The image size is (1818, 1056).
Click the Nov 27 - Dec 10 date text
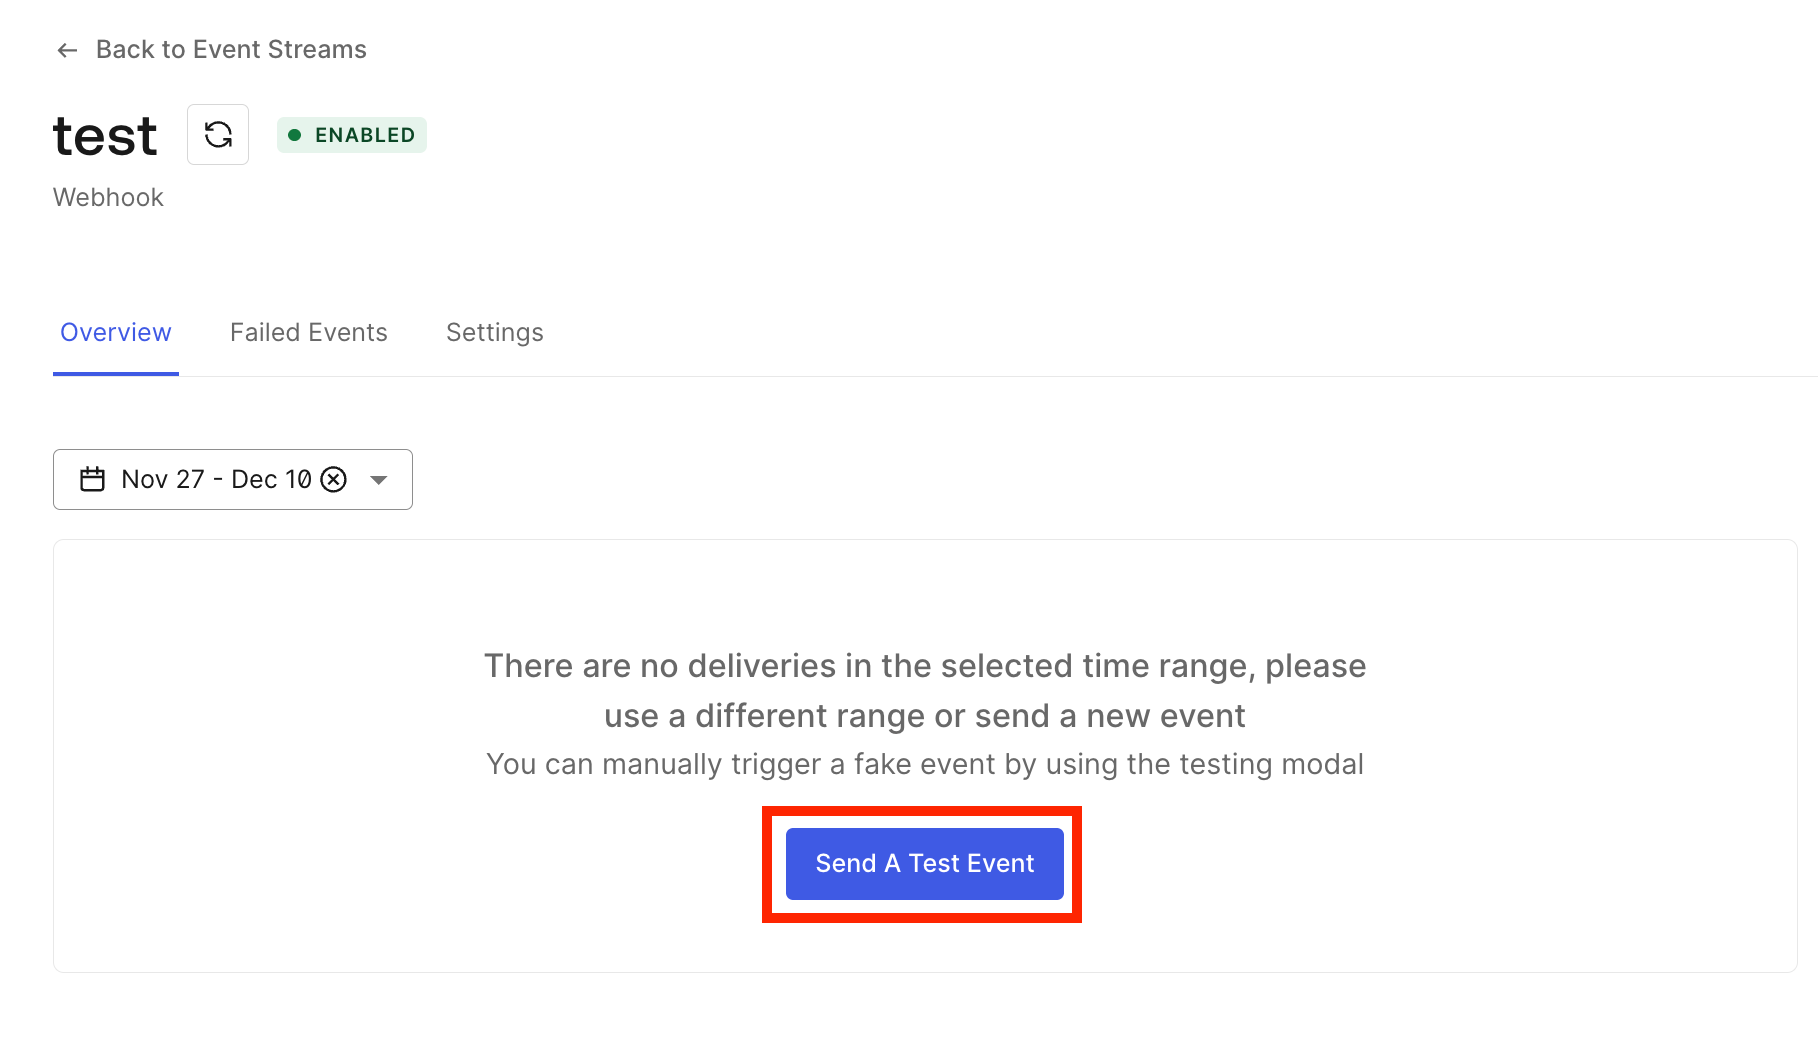216,480
